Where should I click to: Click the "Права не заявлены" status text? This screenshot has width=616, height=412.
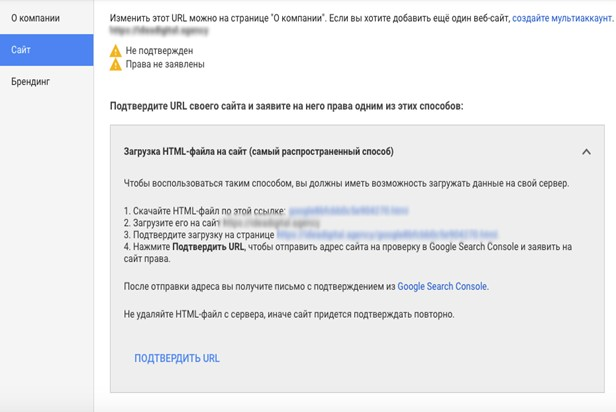click(166, 64)
